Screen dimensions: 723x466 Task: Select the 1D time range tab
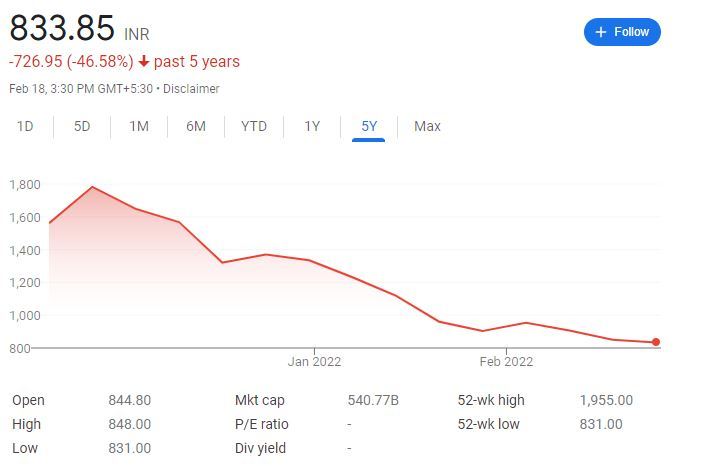click(25, 126)
